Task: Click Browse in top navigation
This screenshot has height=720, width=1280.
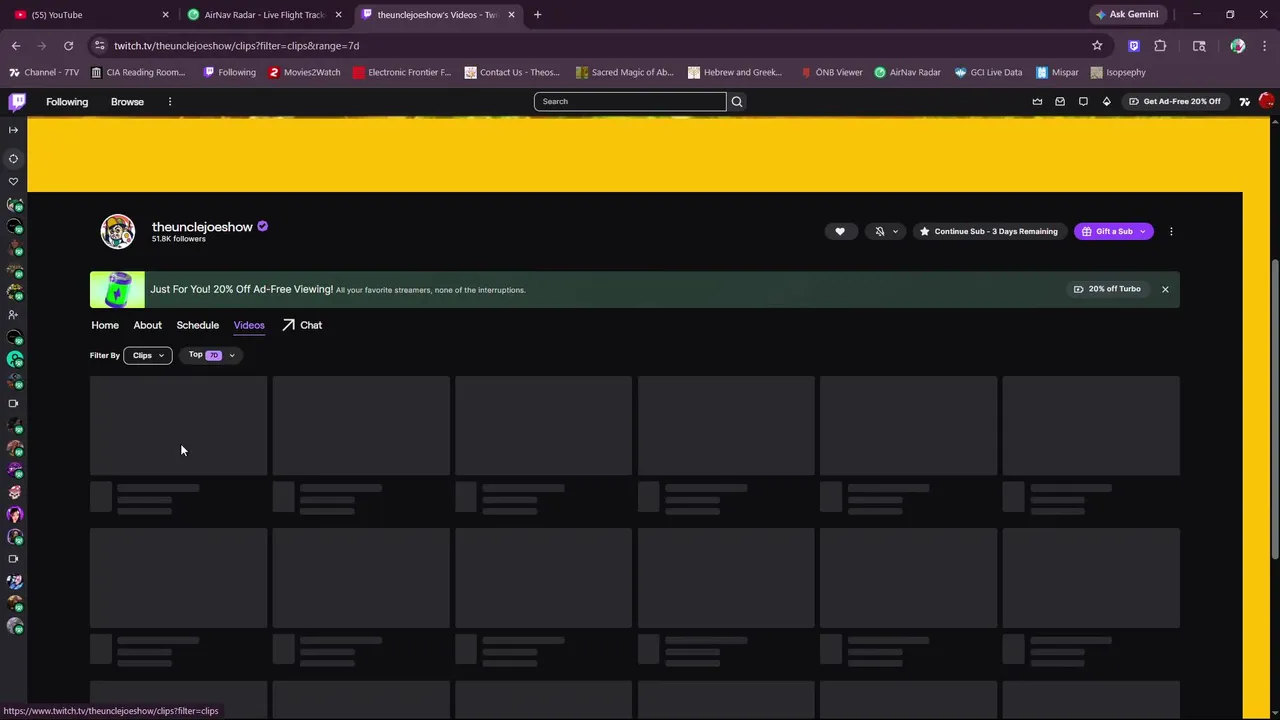Action: coord(127,101)
